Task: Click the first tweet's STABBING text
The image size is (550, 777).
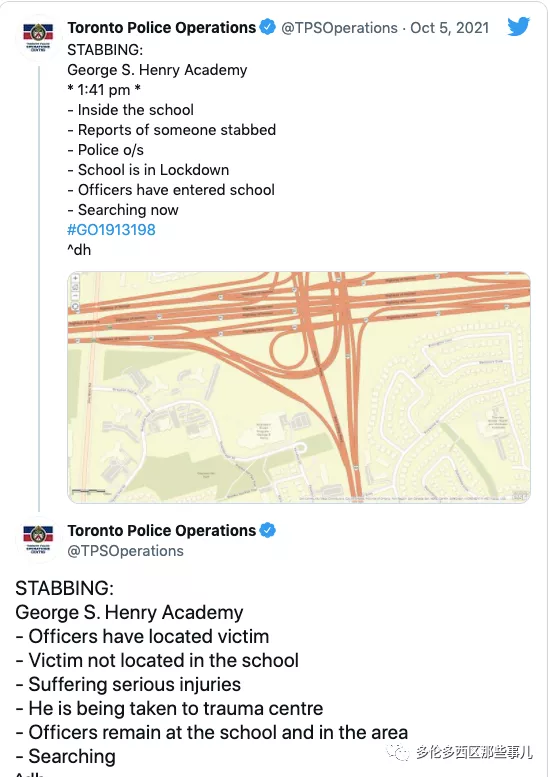Action: click(105, 50)
